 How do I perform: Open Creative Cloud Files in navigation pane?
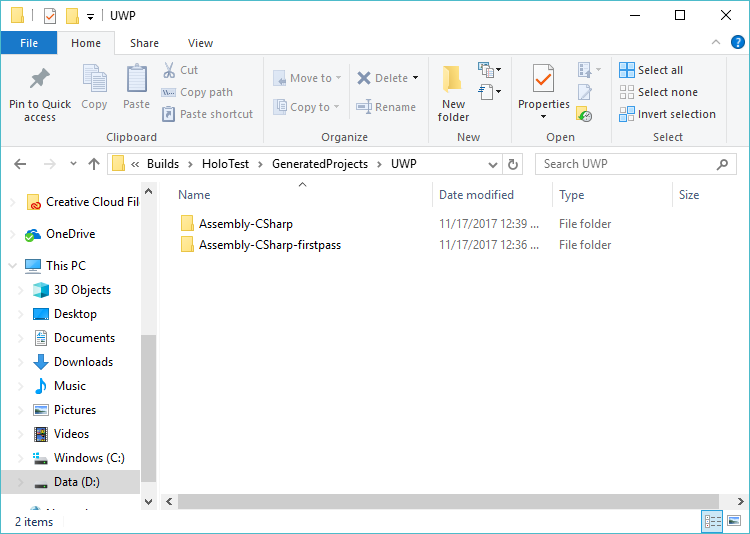pos(83,202)
